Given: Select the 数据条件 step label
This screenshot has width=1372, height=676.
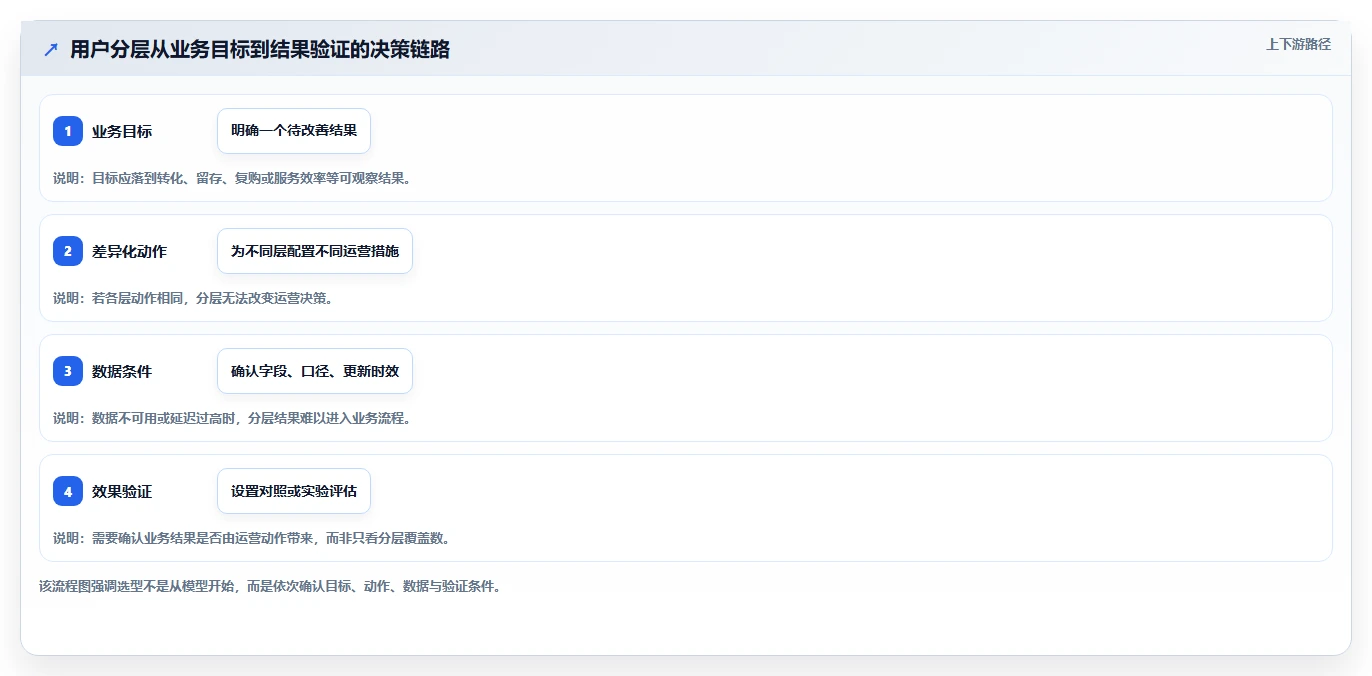Looking at the screenshot, I should 122,371.
